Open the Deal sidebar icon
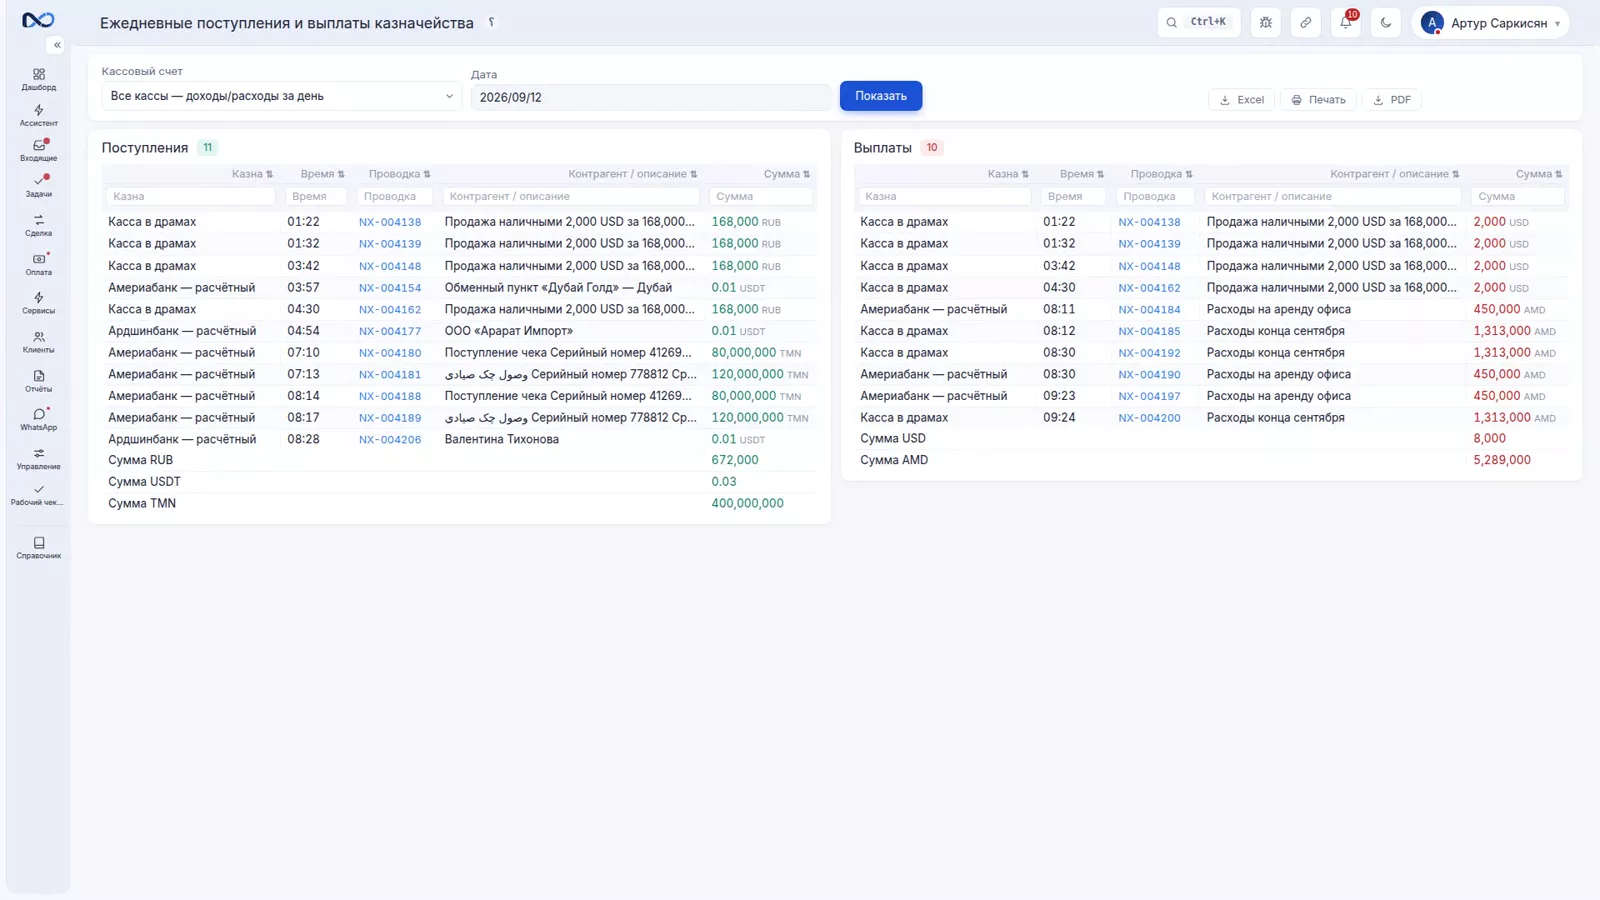 pos(38,225)
